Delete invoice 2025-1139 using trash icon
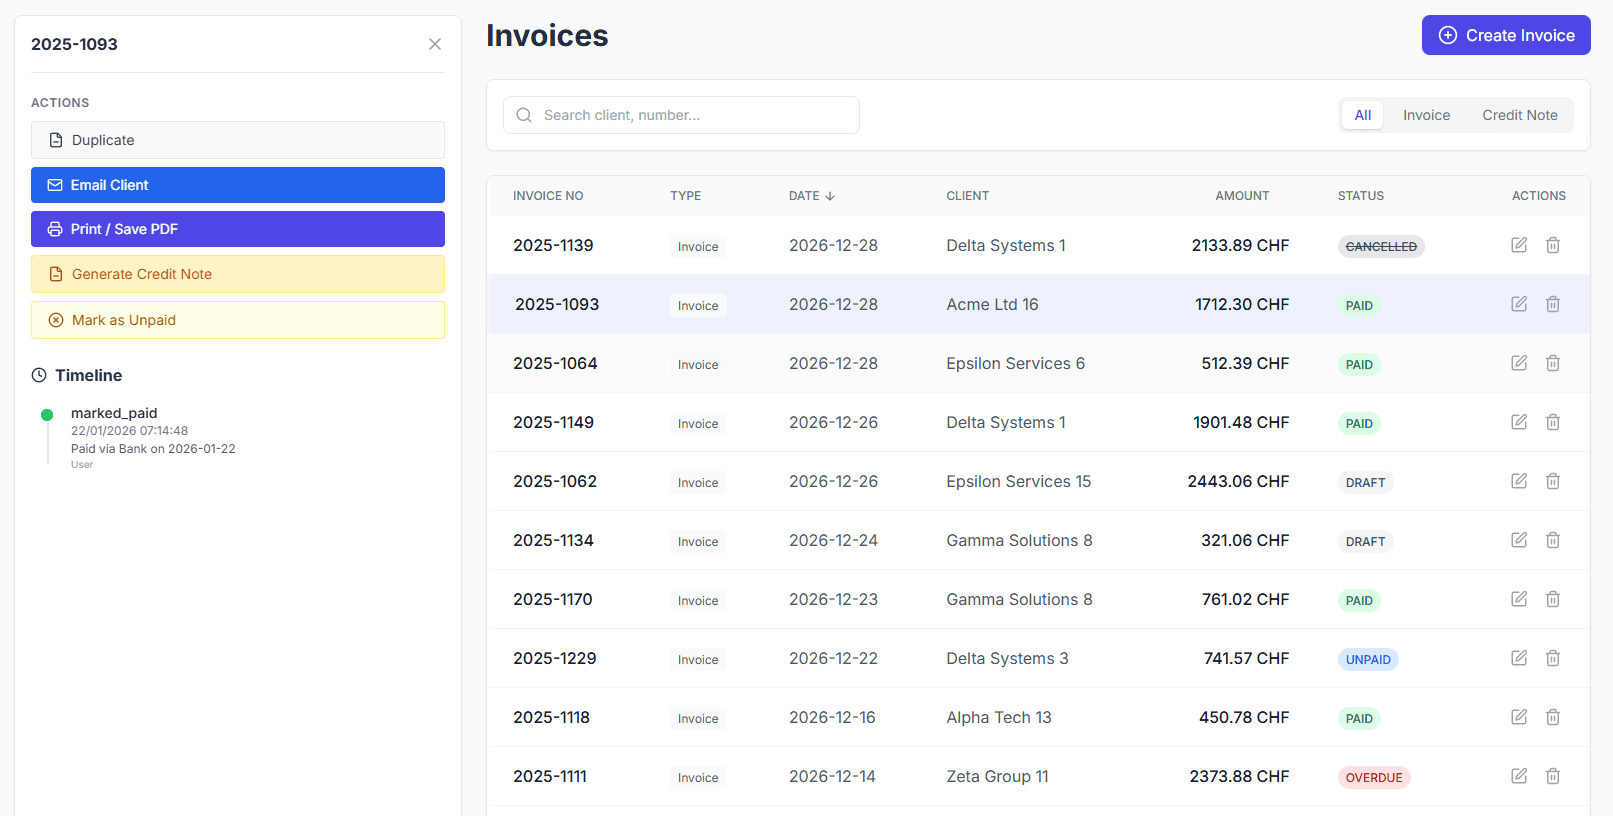1613x816 pixels. tap(1553, 245)
